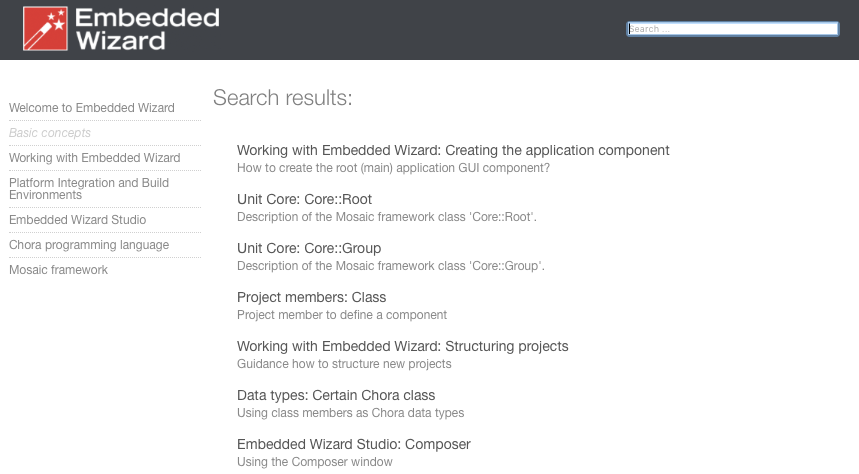Open Working with Embedded Wizard section

click(95, 158)
